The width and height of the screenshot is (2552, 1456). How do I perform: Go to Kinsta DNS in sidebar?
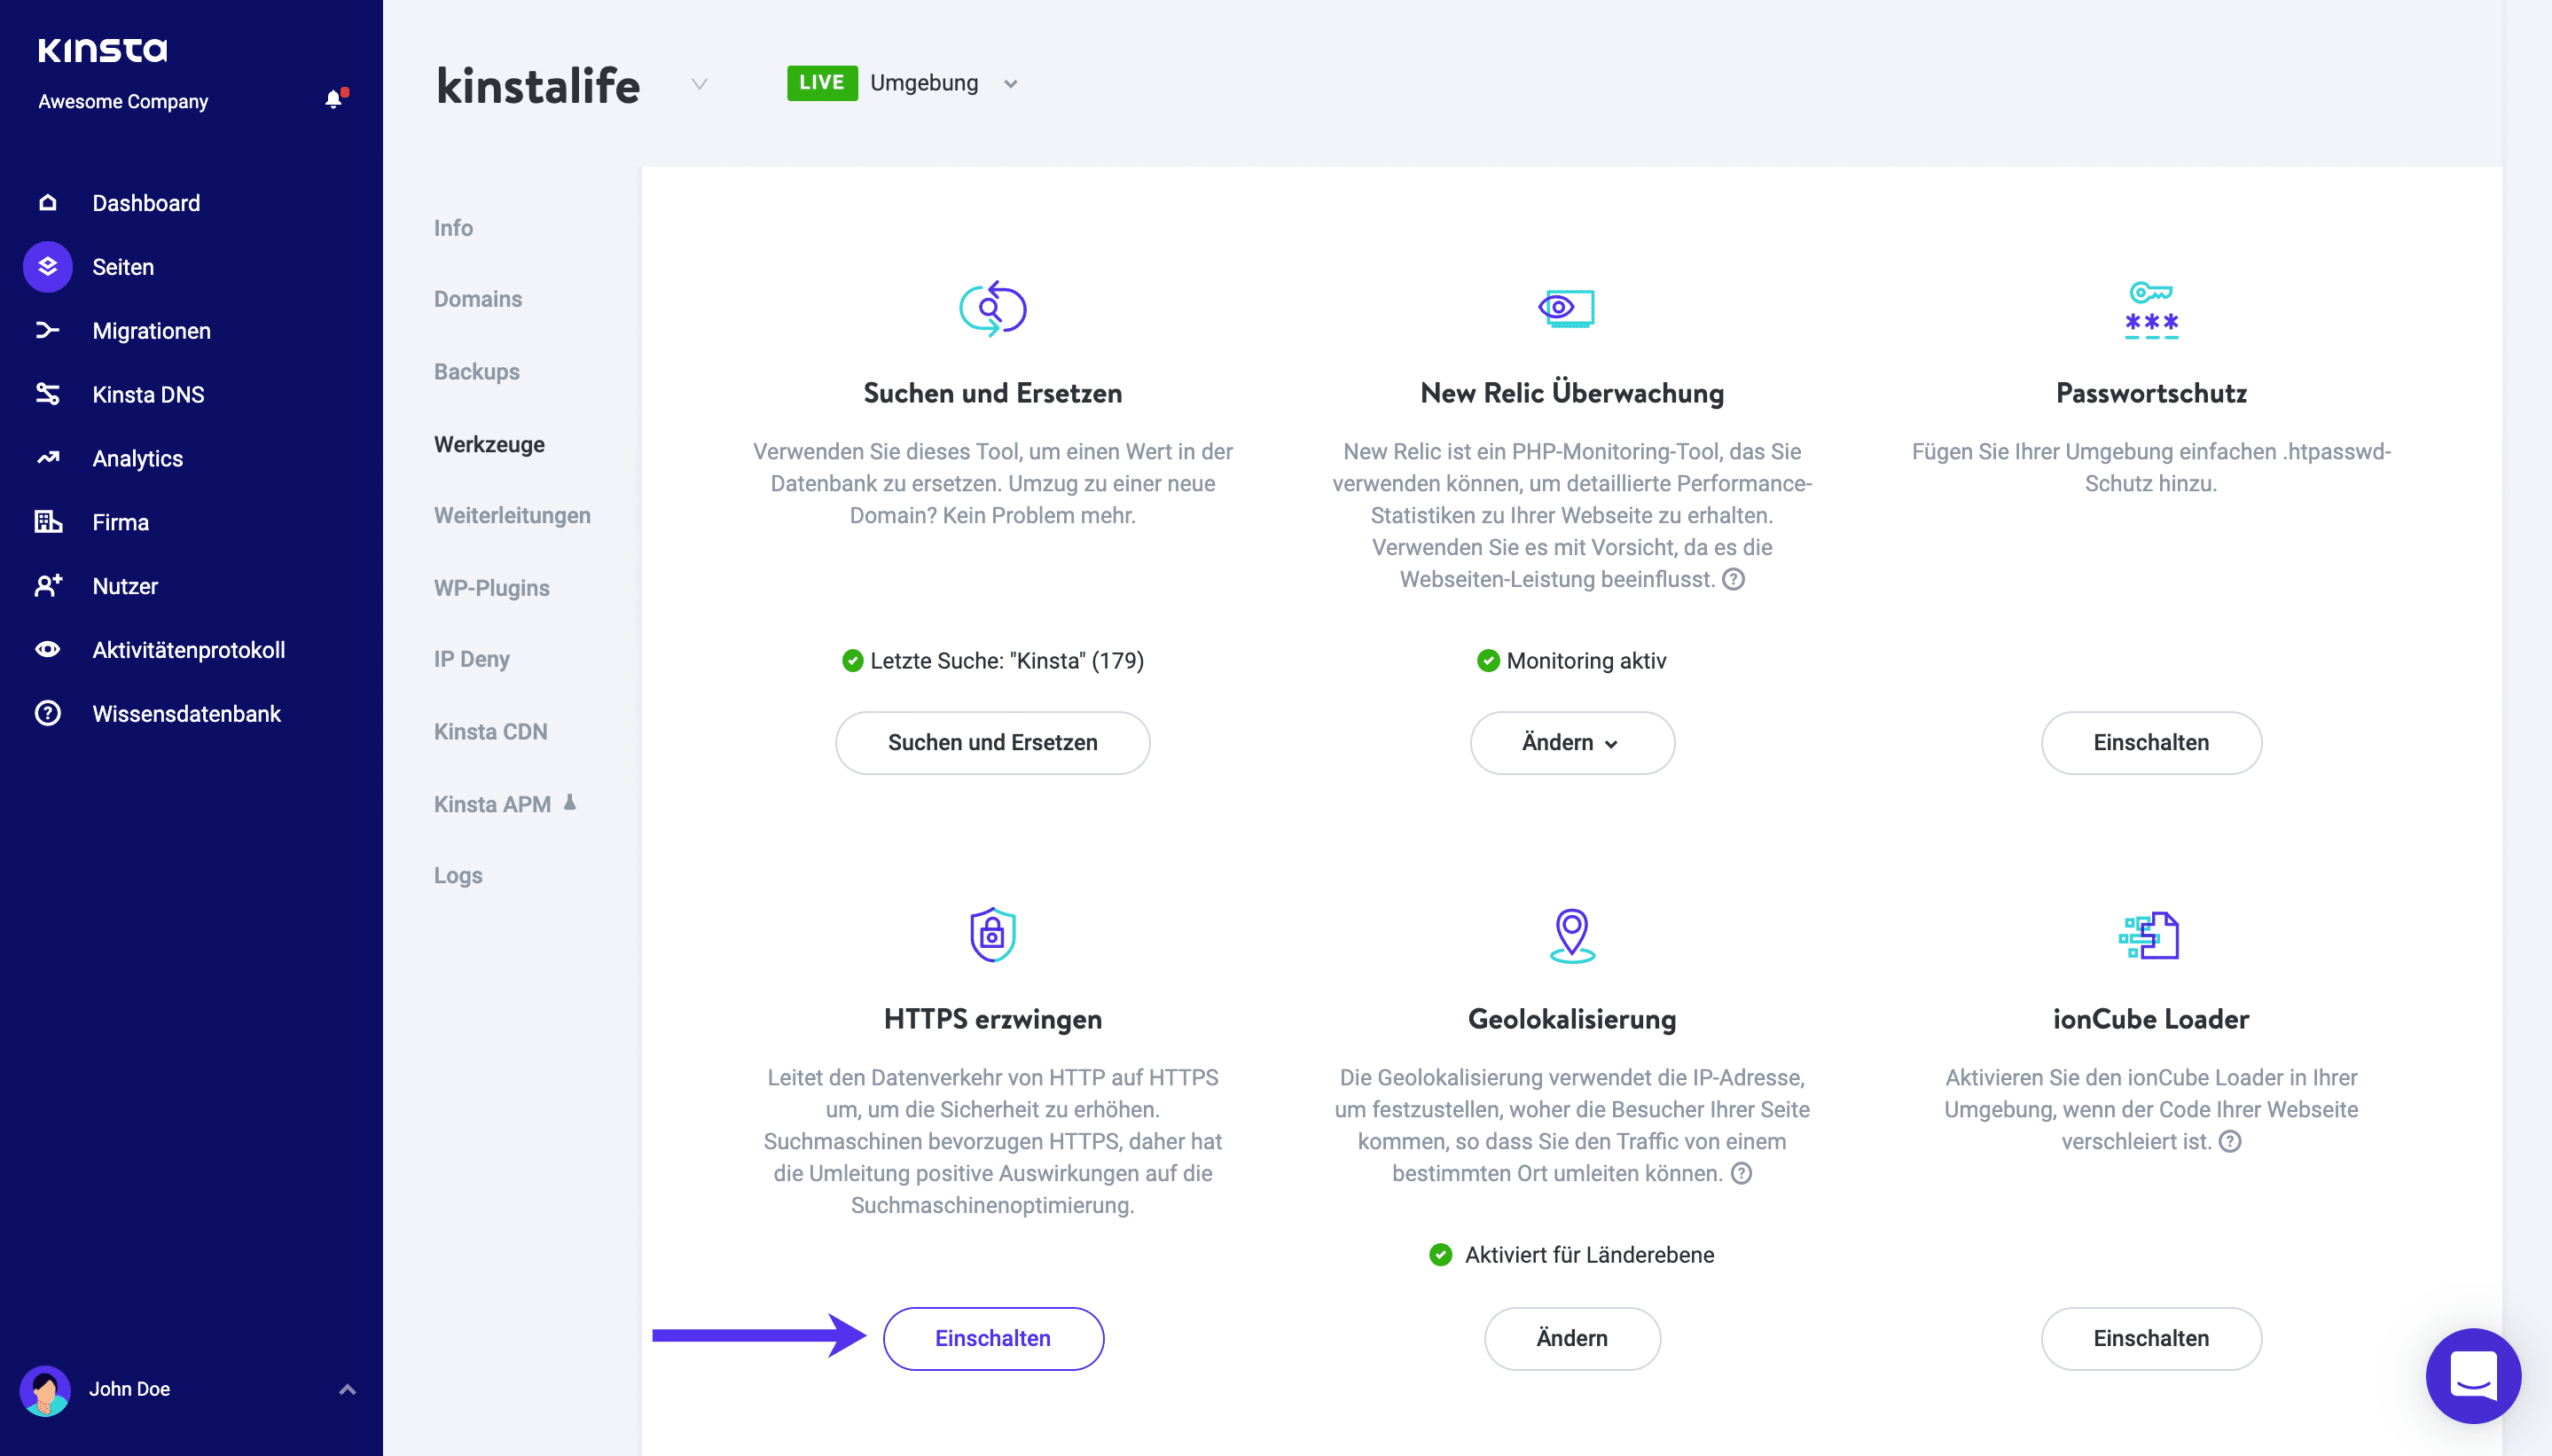[x=148, y=395]
